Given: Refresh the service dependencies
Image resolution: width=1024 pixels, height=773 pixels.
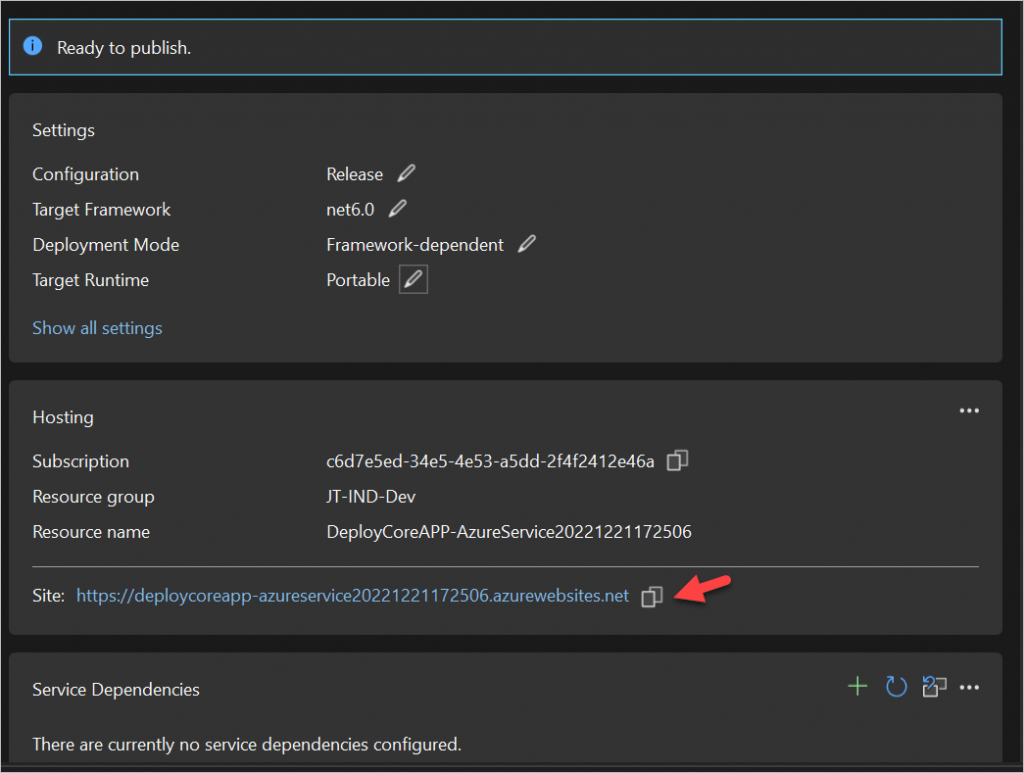Looking at the screenshot, I should pyautogui.click(x=896, y=687).
